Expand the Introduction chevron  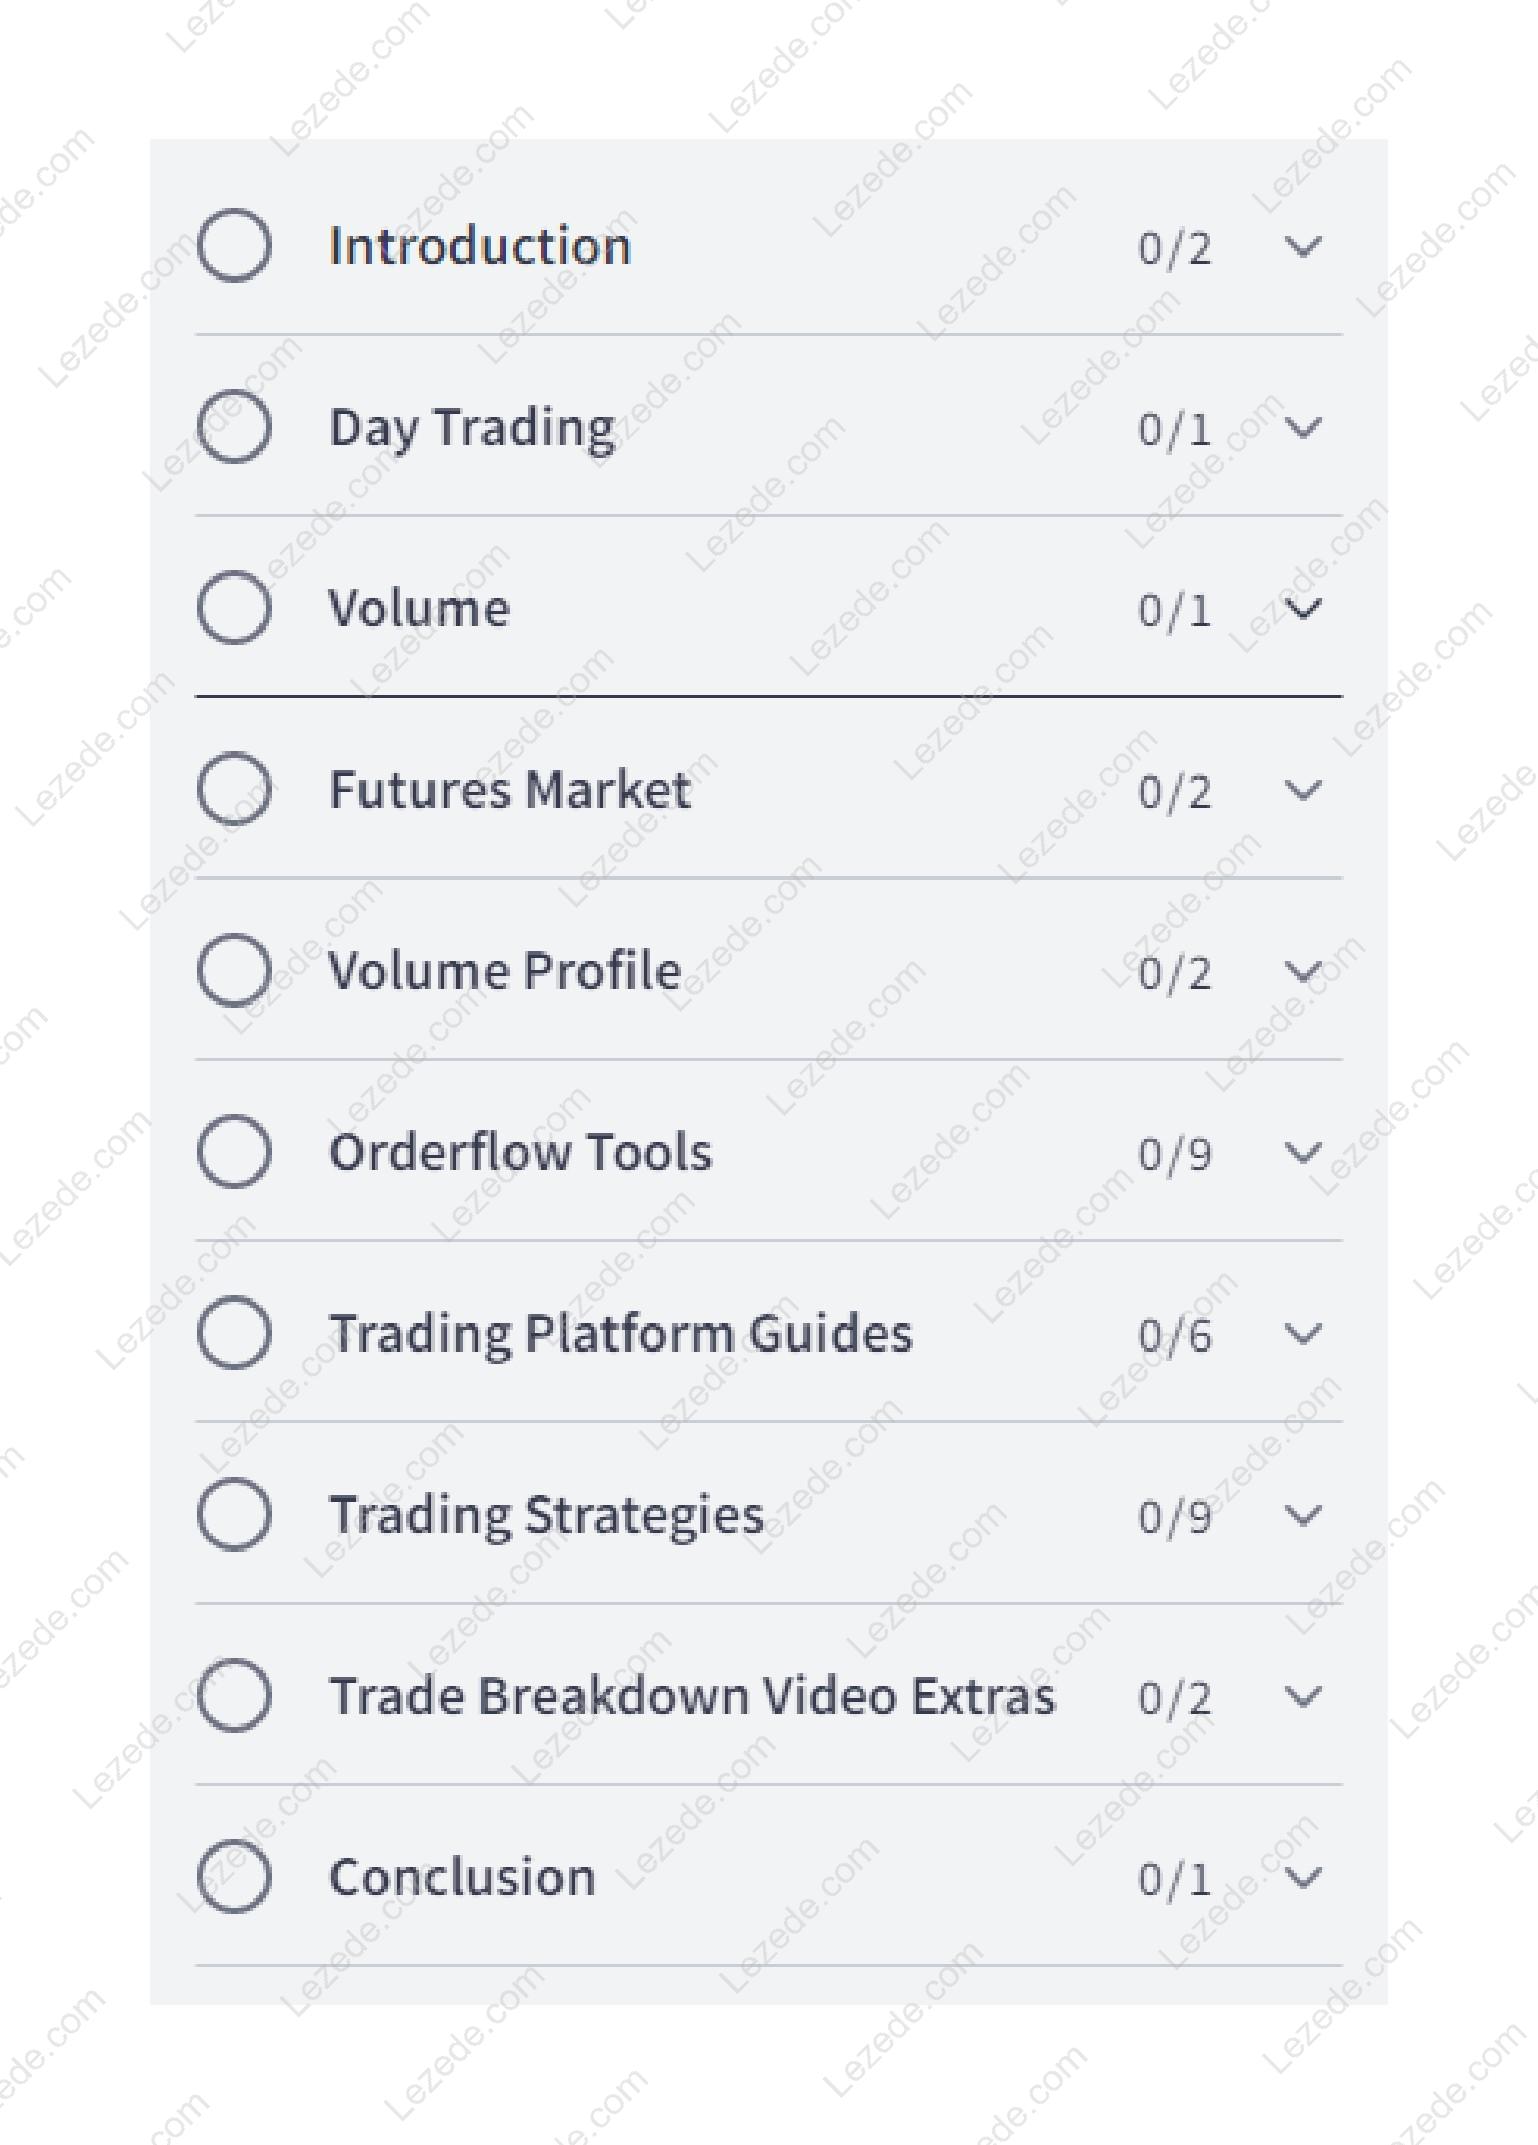(1302, 246)
